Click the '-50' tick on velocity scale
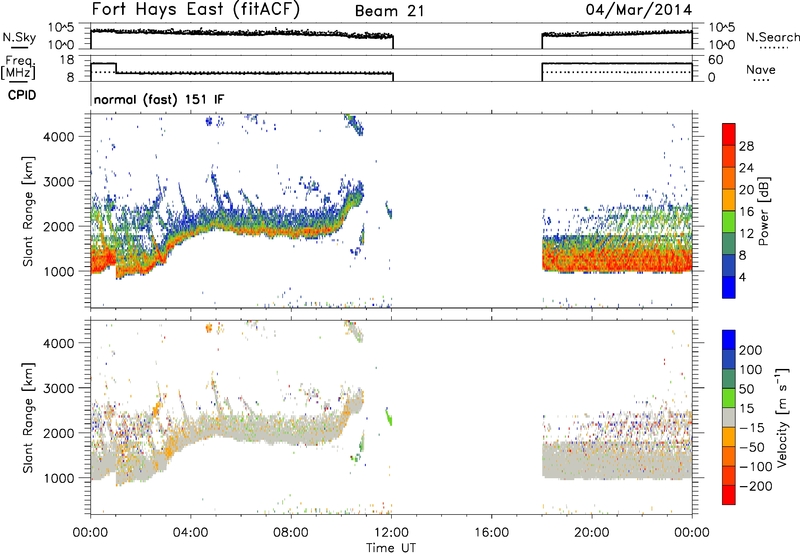800x554 pixels. (x=752, y=447)
